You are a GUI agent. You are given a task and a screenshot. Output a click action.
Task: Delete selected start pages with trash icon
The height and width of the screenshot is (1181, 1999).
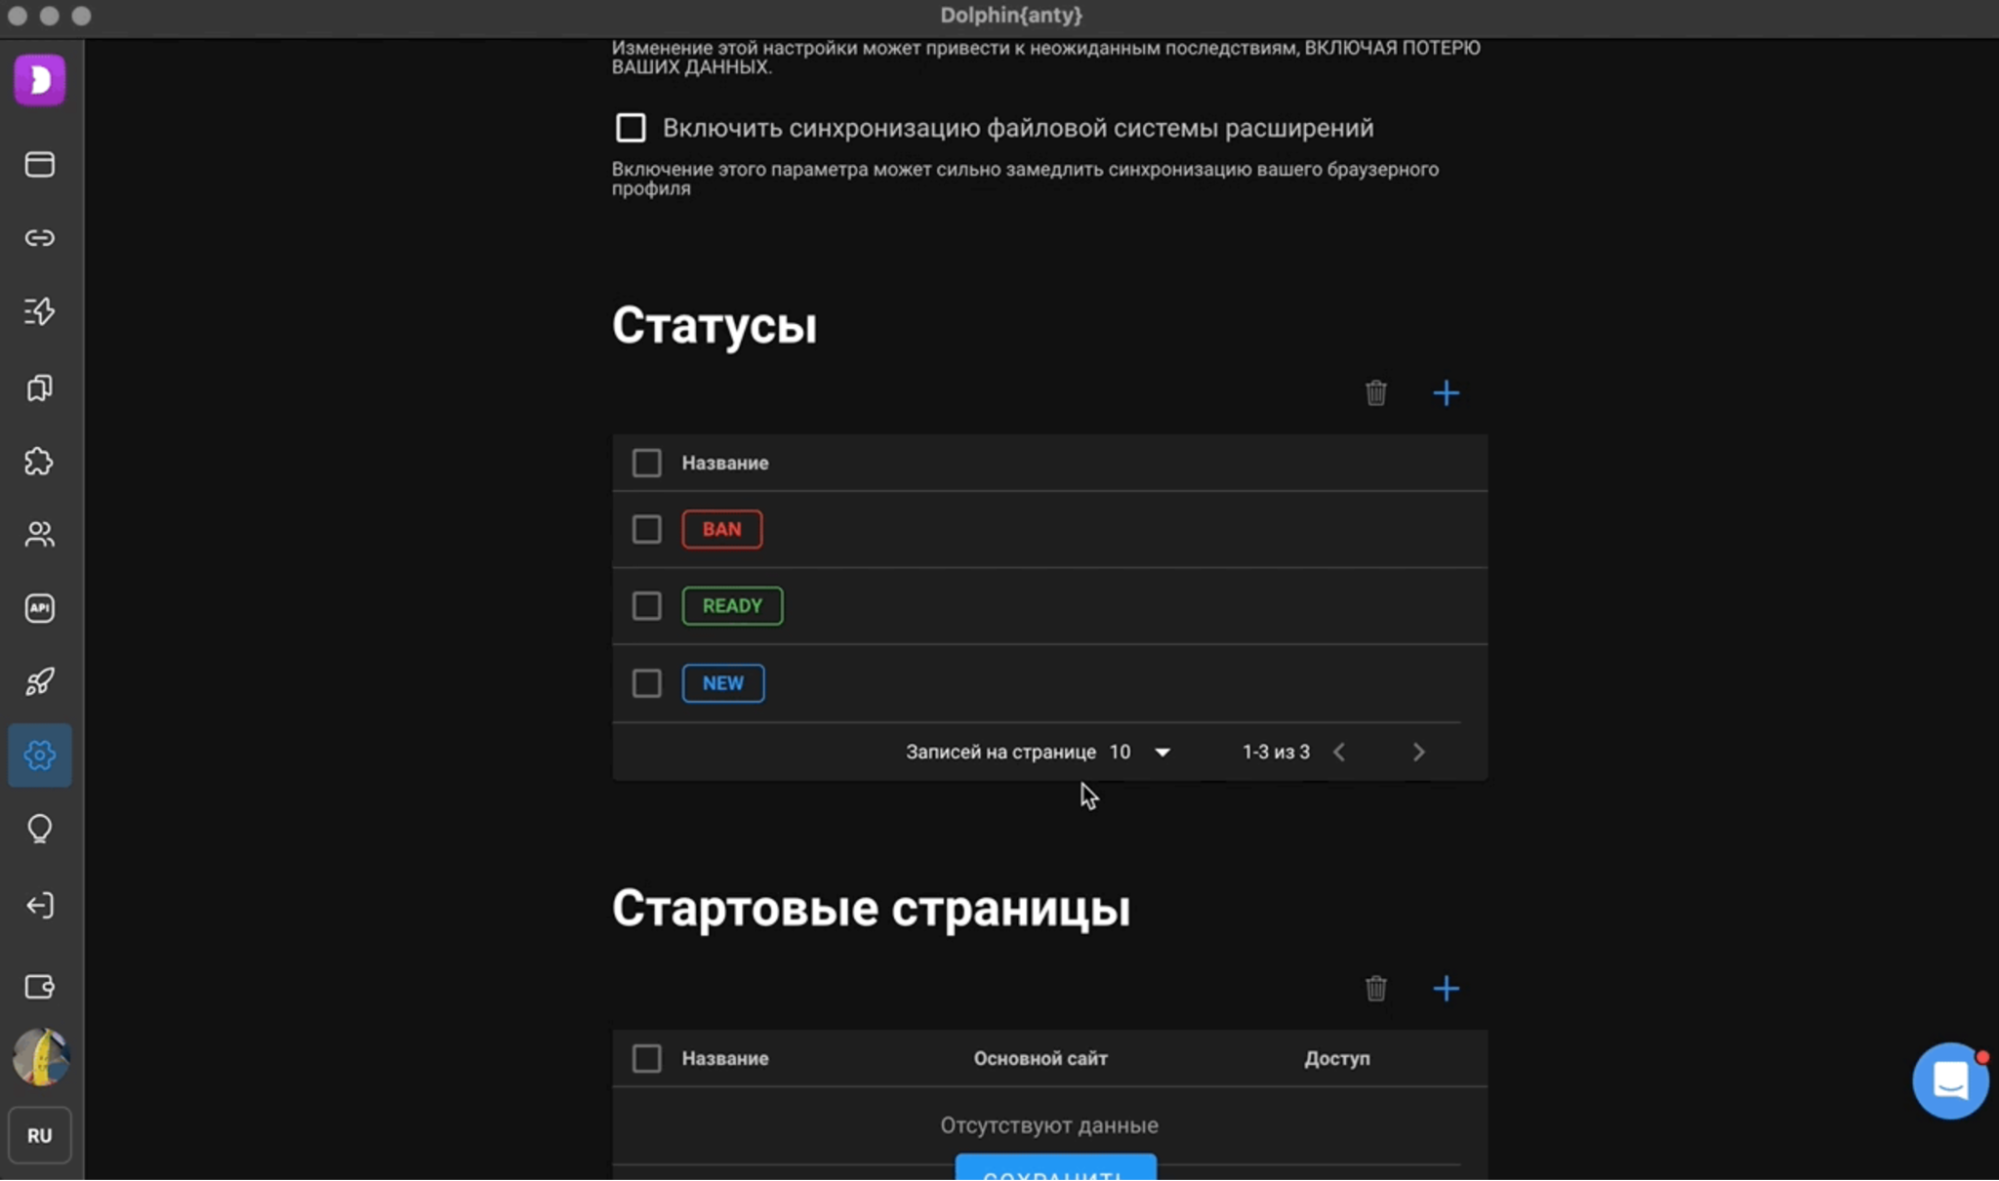(1376, 989)
